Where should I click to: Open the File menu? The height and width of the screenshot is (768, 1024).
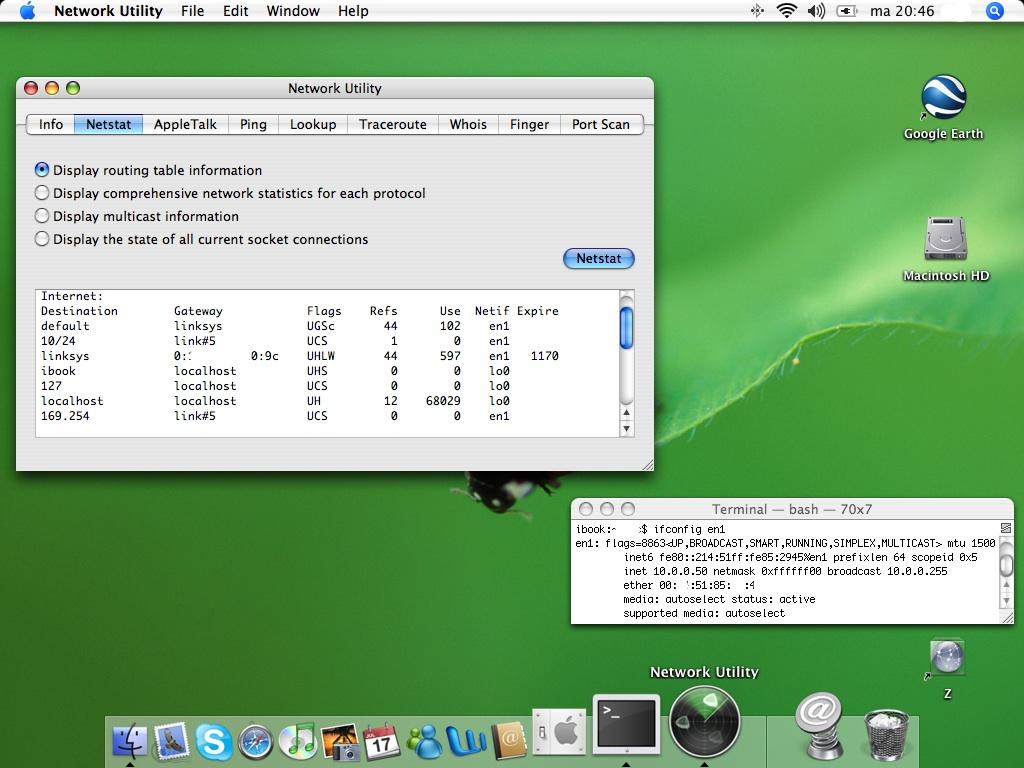(x=192, y=11)
